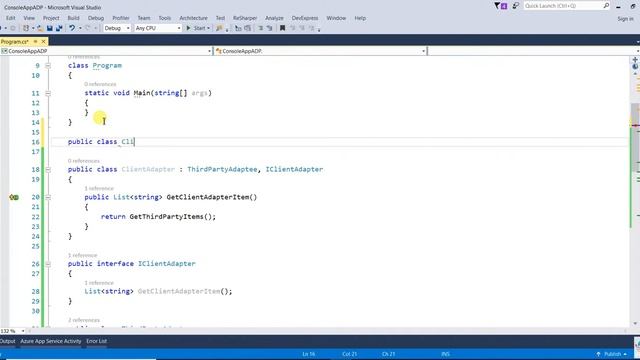This screenshot has height=360, width=640.
Task: Open the Analyze menu
Action: tap(274, 18)
